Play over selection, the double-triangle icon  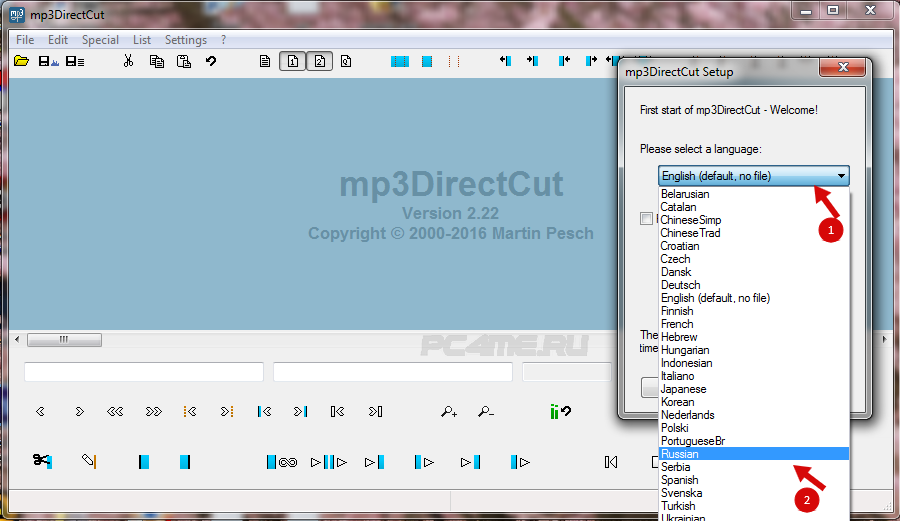point(328,462)
